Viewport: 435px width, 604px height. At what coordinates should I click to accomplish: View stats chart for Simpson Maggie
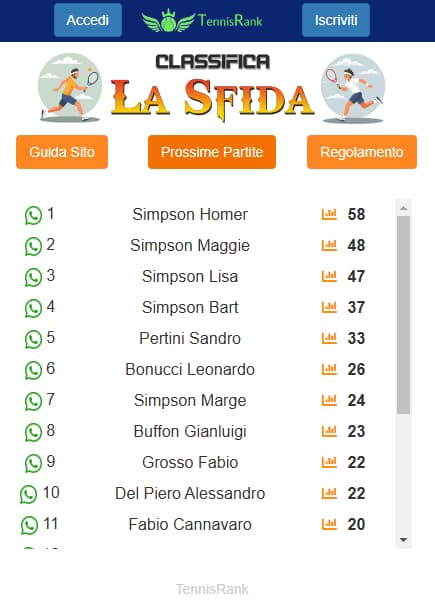(x=329, y=245)
